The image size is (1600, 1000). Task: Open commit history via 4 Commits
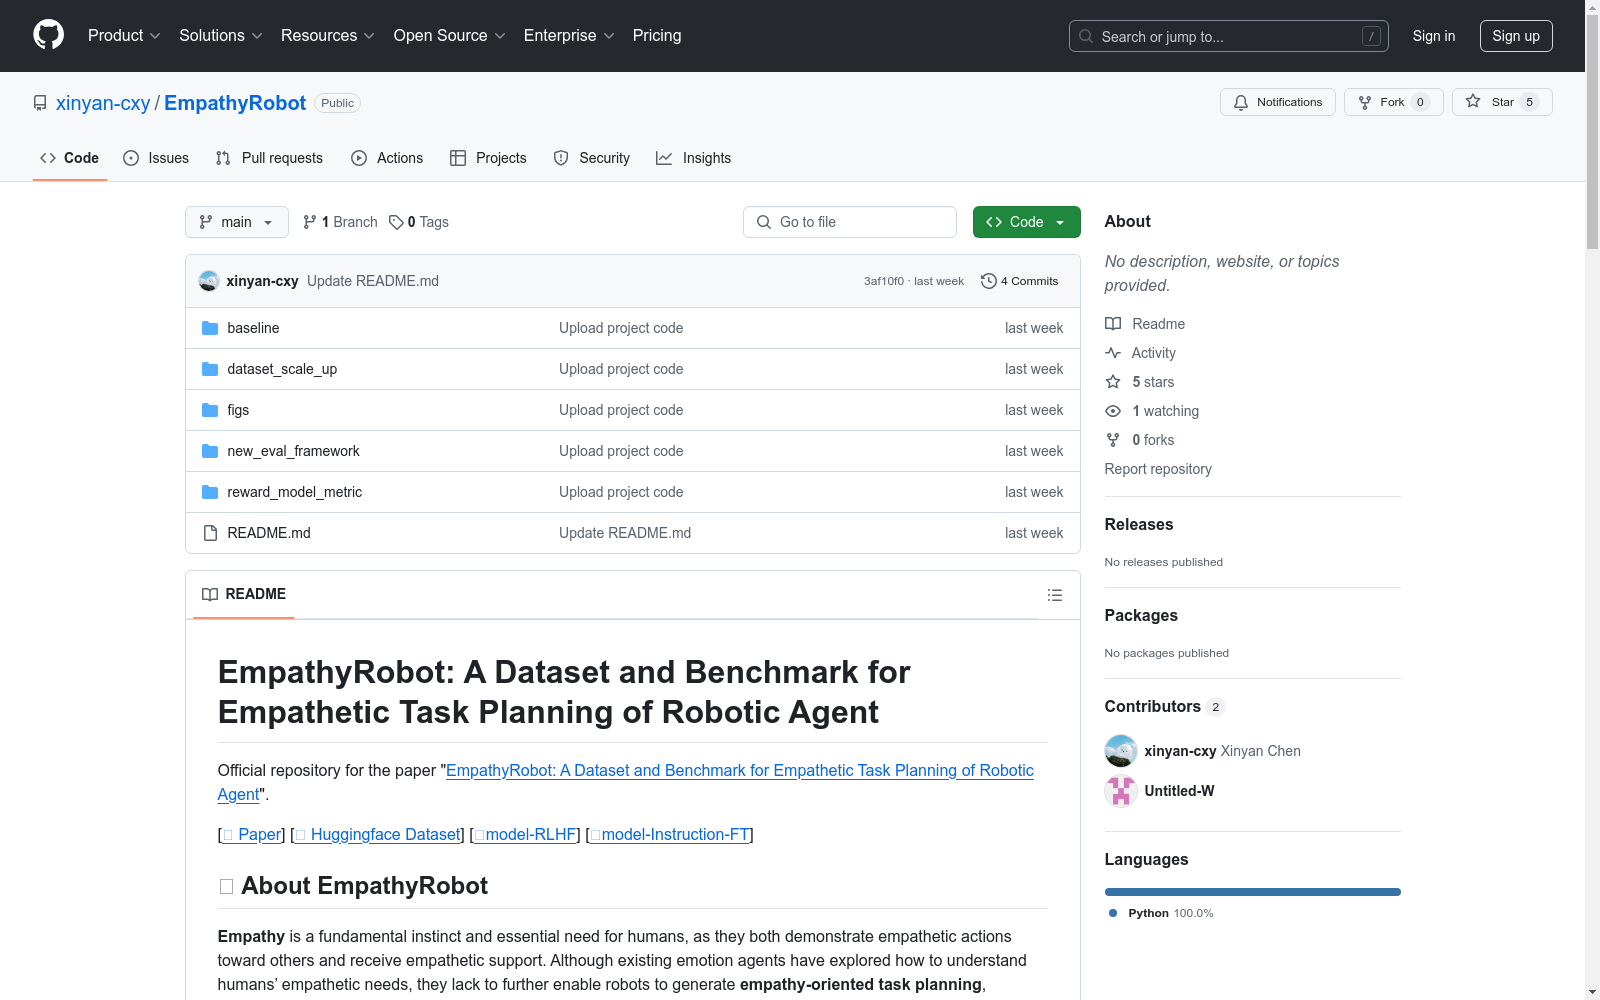pyautogui.click(x=1020, y=281)
